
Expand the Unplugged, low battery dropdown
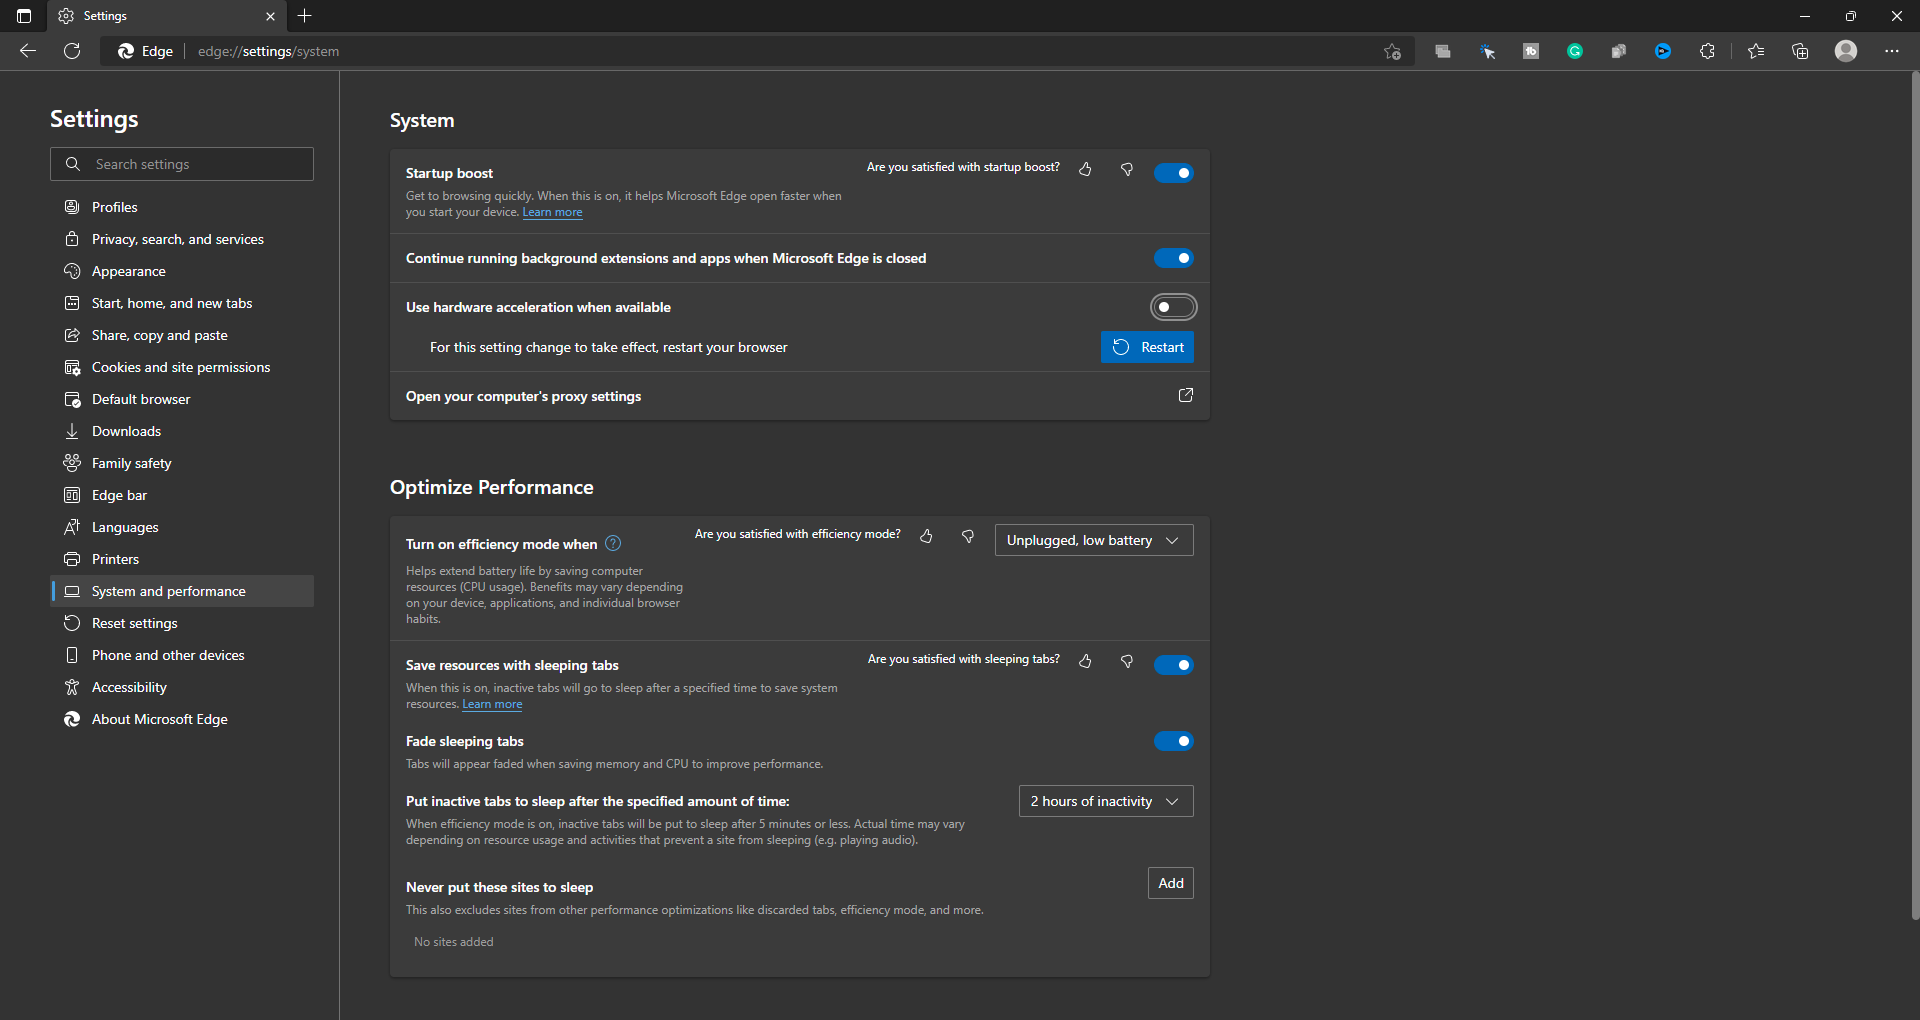(x=1093, y=540)
